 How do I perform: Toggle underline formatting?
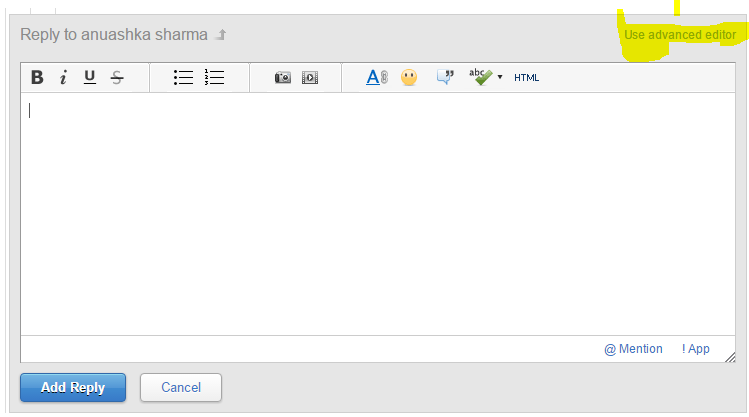[x=90, y=77]
